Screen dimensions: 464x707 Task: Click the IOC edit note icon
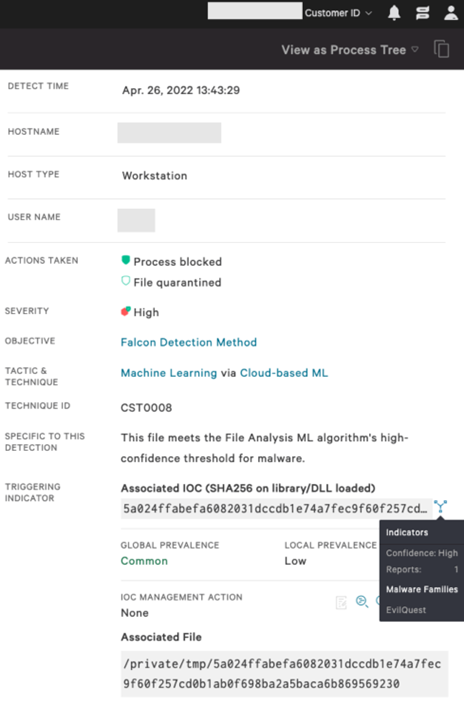(341, 602)
